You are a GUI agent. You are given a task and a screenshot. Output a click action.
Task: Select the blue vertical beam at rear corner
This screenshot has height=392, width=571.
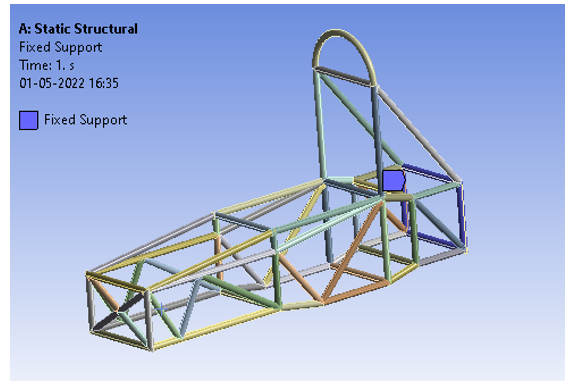463,216
